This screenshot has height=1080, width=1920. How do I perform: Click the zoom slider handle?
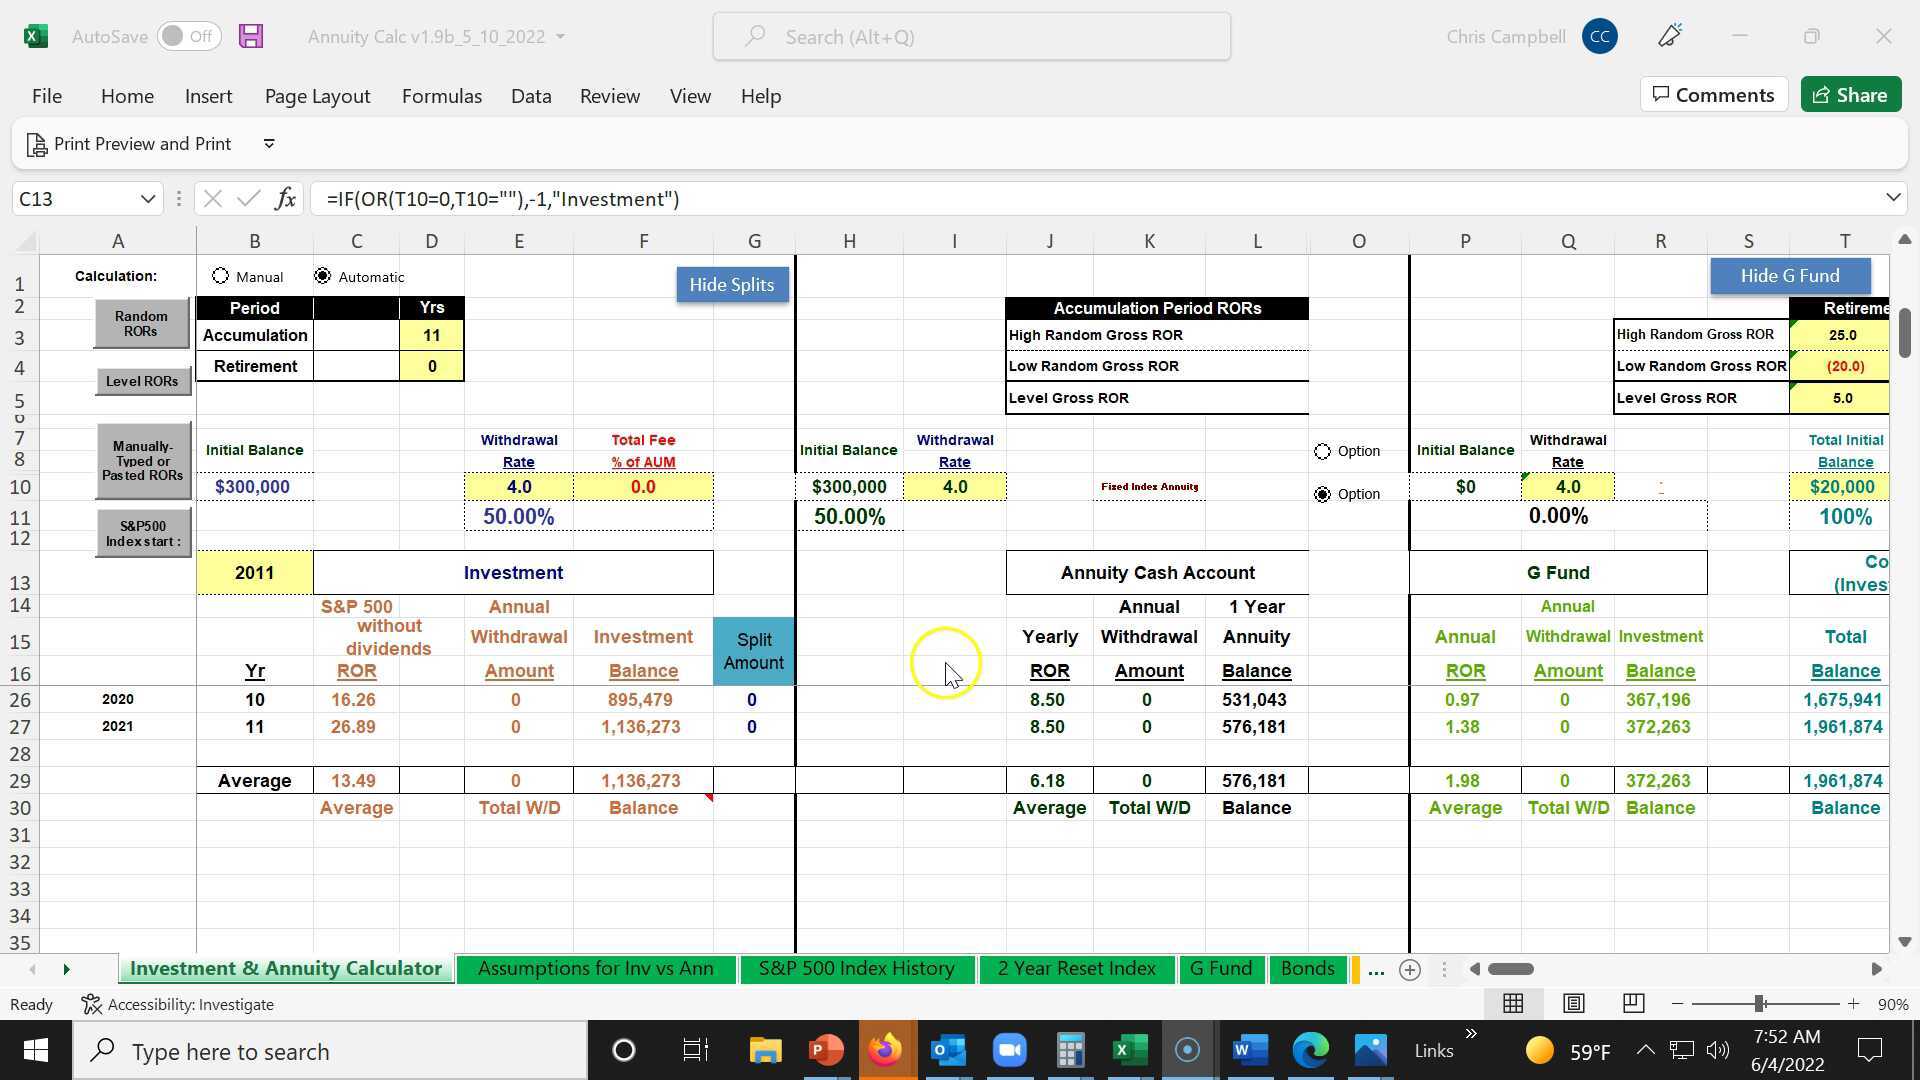1758,1003
